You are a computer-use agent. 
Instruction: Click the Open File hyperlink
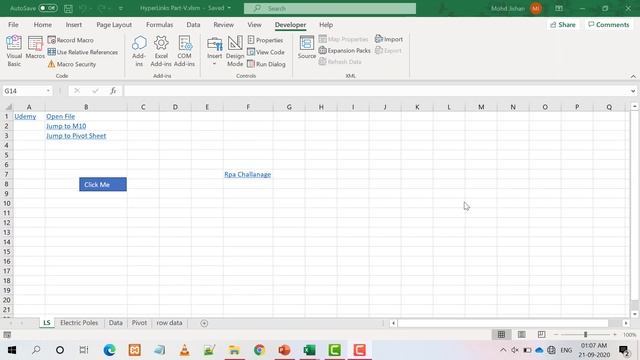tap(60, 117)
